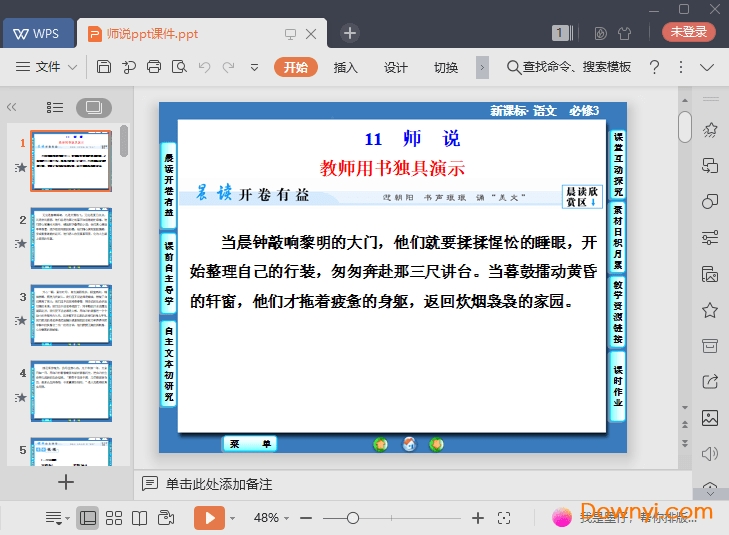Expand the 文件 menu dropdown arrow

73,67
